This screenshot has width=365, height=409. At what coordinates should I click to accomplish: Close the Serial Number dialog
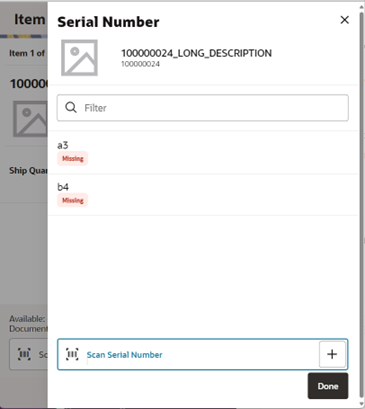tap(344, 20)
